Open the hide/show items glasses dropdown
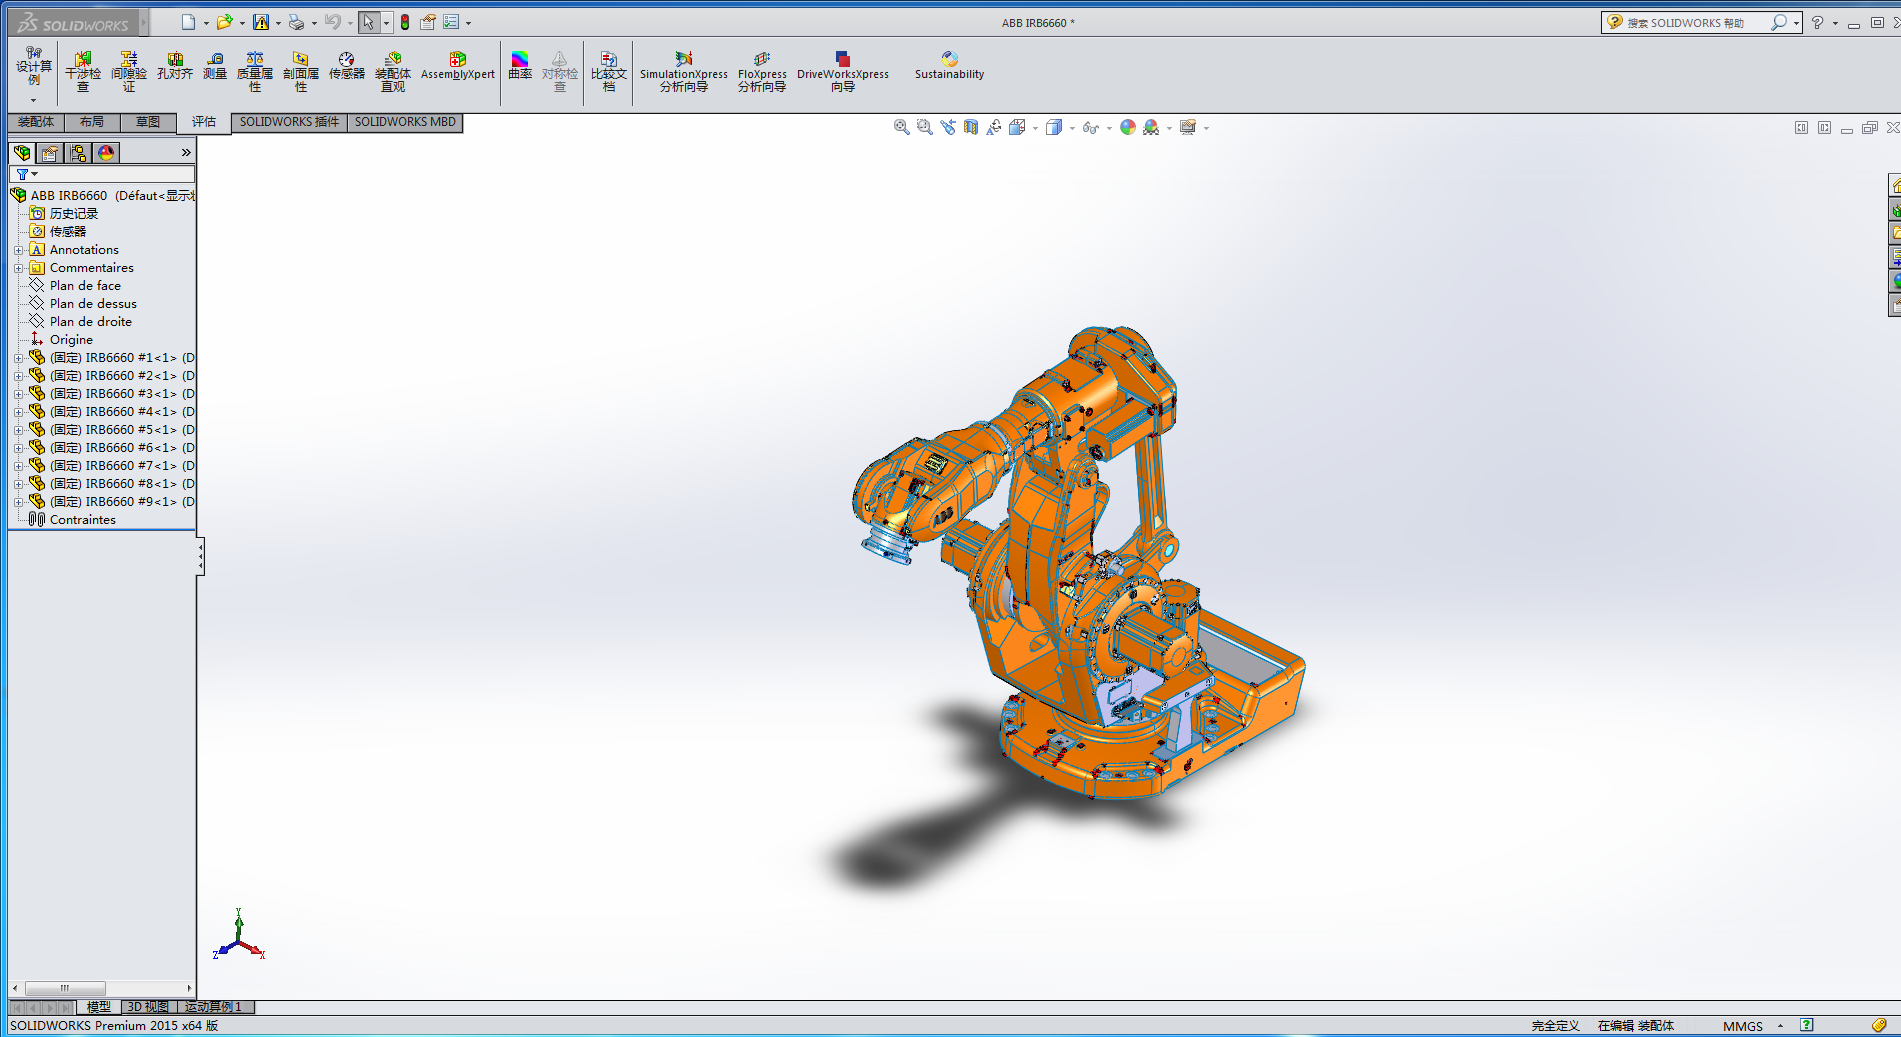1901x1037 pixels. pyautogui.click(x=1109, y=129)
